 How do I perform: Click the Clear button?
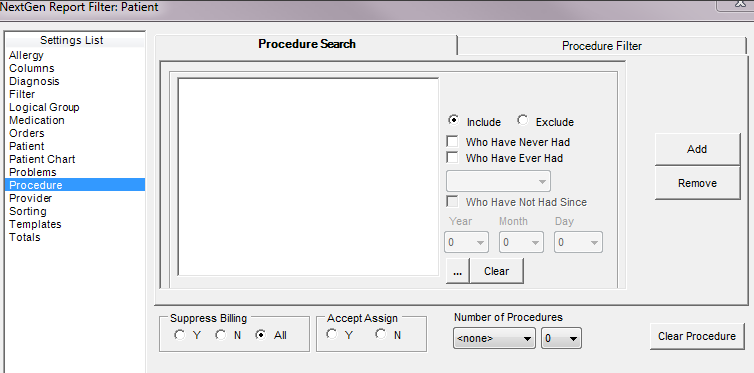(497, 271)
